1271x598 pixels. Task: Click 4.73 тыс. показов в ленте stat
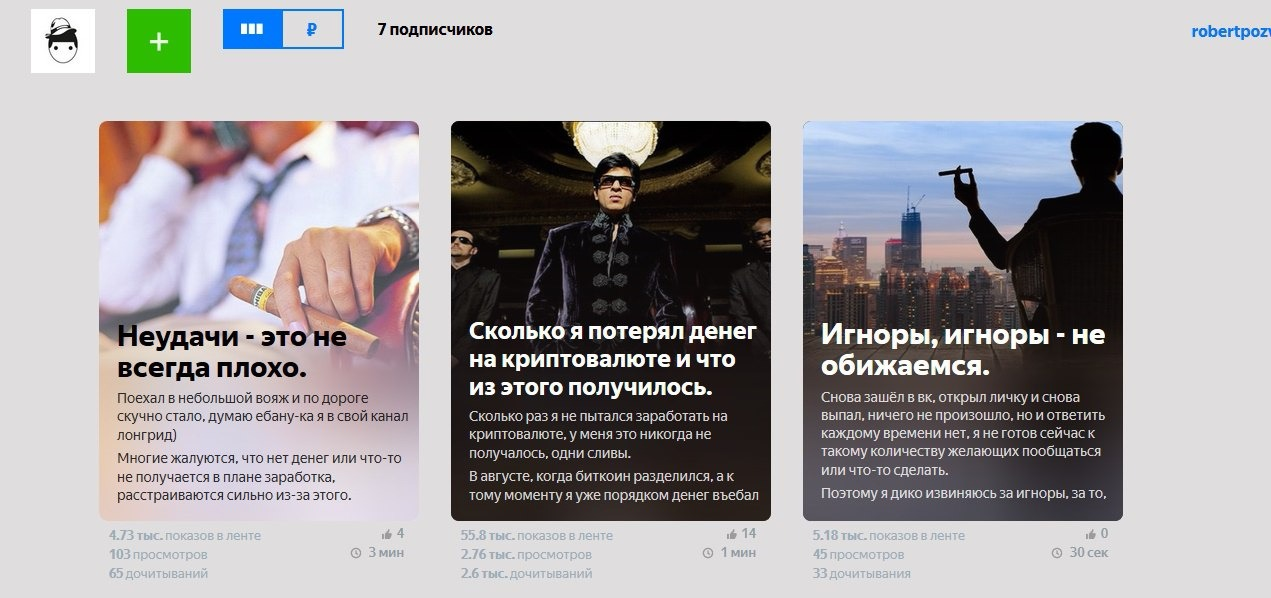[185, 535]
